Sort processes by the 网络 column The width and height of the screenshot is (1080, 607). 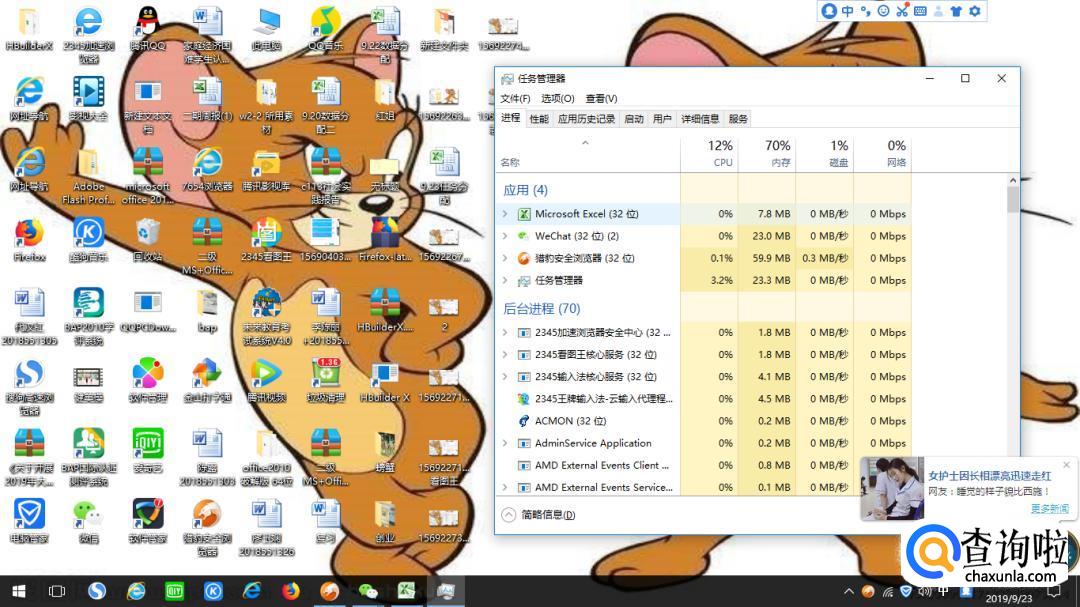coord(882,154)
